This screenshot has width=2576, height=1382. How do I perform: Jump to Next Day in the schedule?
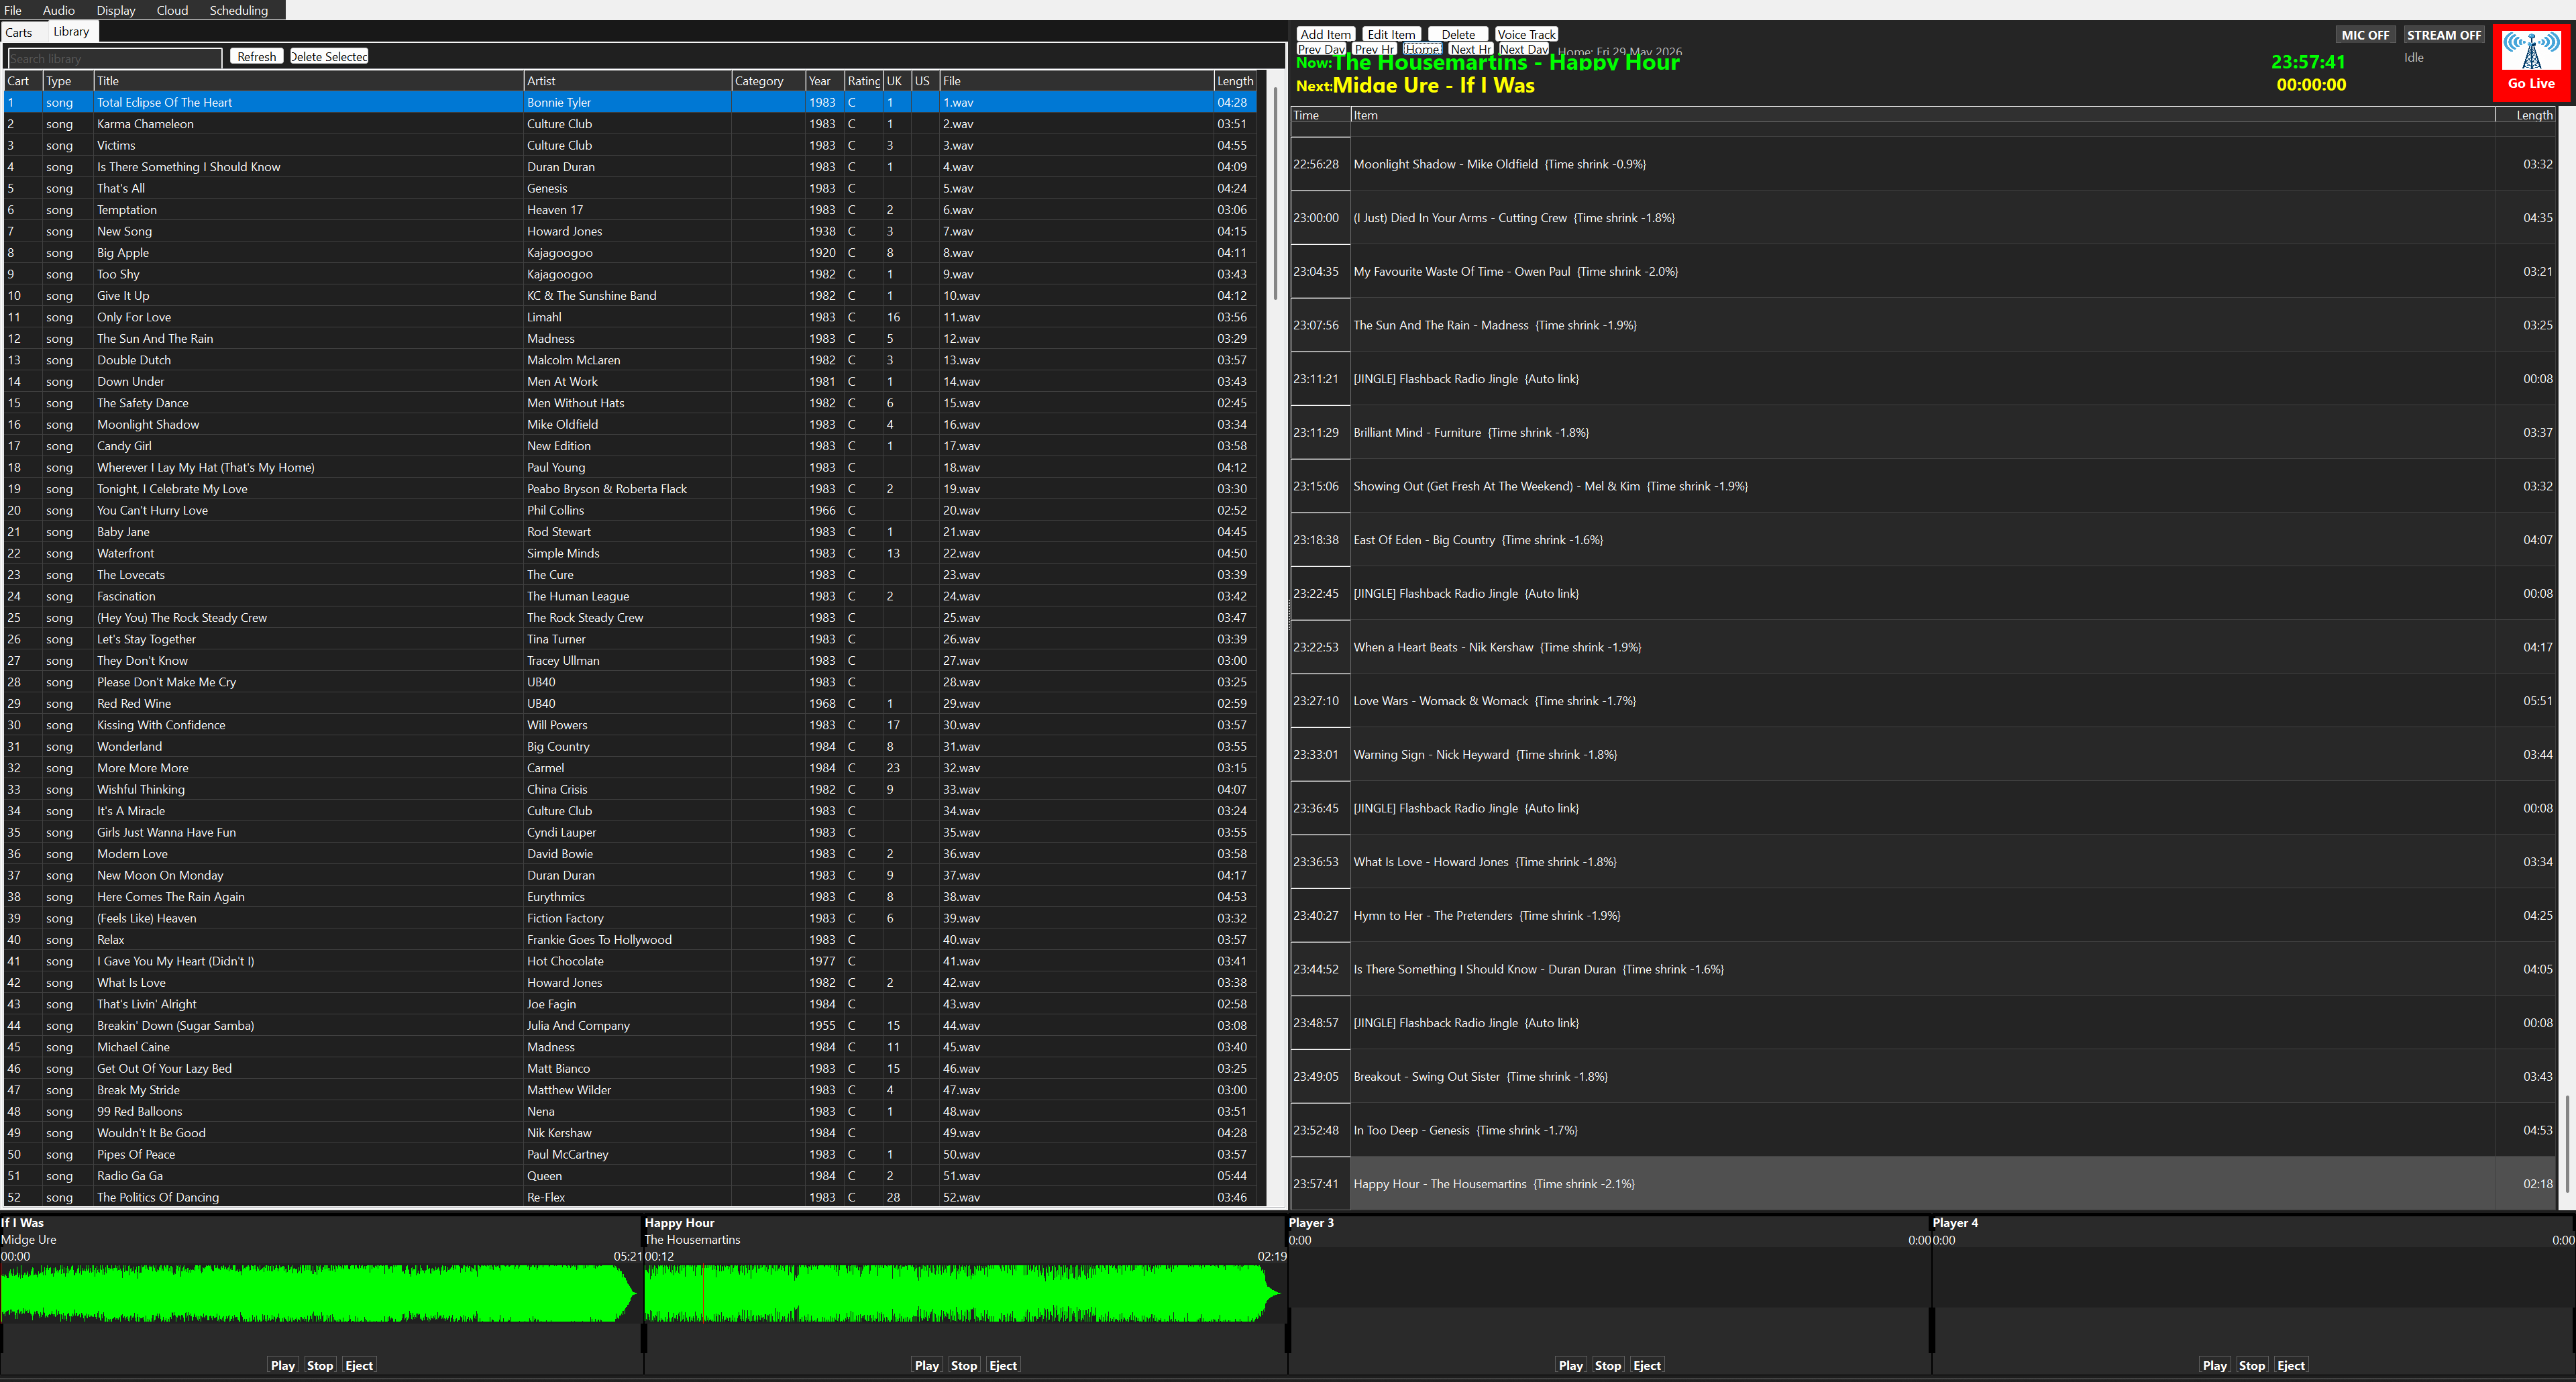tap(1524, 49)
